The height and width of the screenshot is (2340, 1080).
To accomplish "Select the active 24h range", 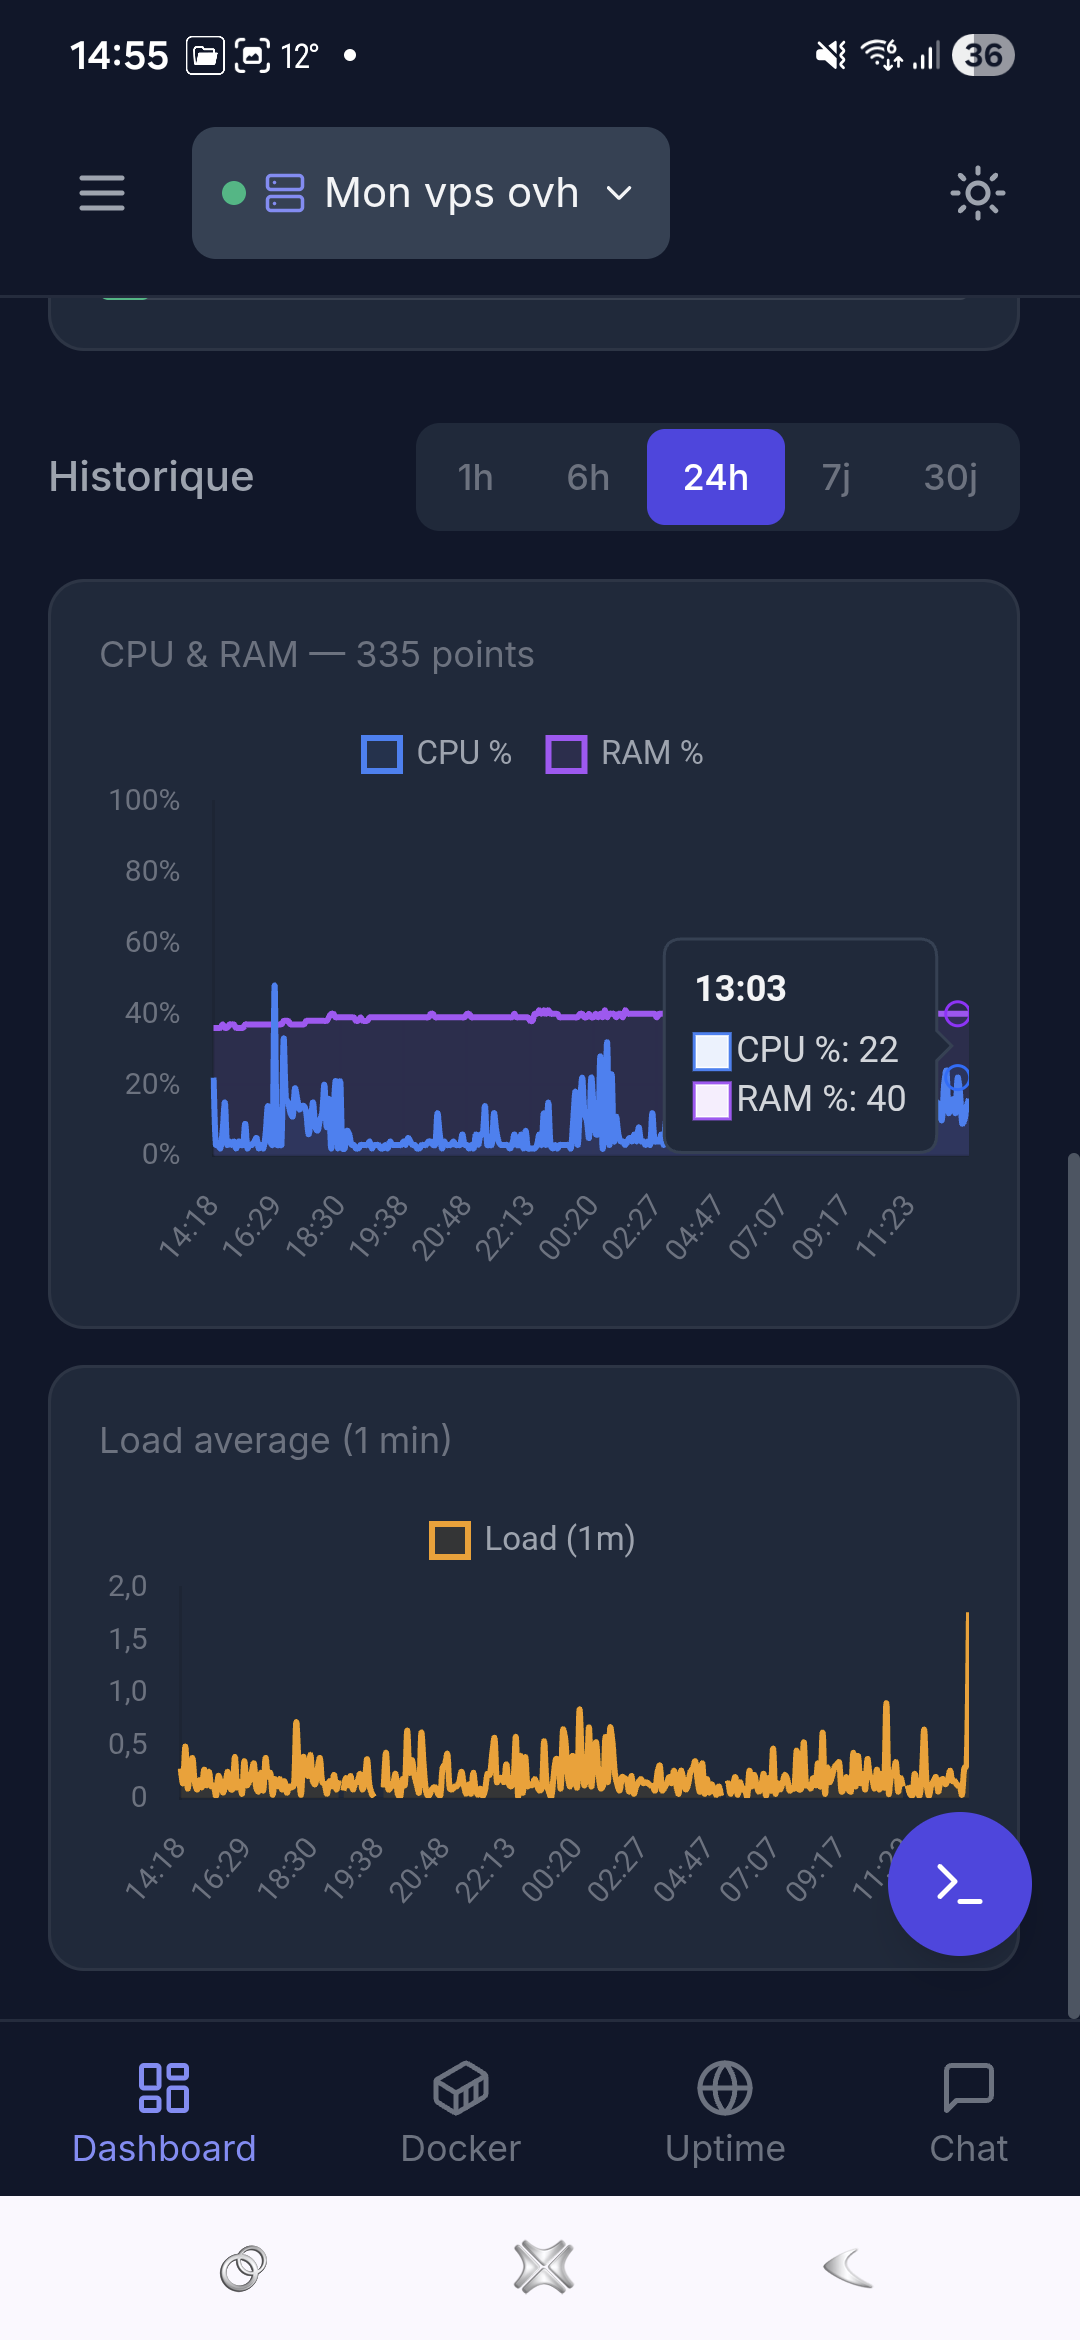I will [716, 477].
